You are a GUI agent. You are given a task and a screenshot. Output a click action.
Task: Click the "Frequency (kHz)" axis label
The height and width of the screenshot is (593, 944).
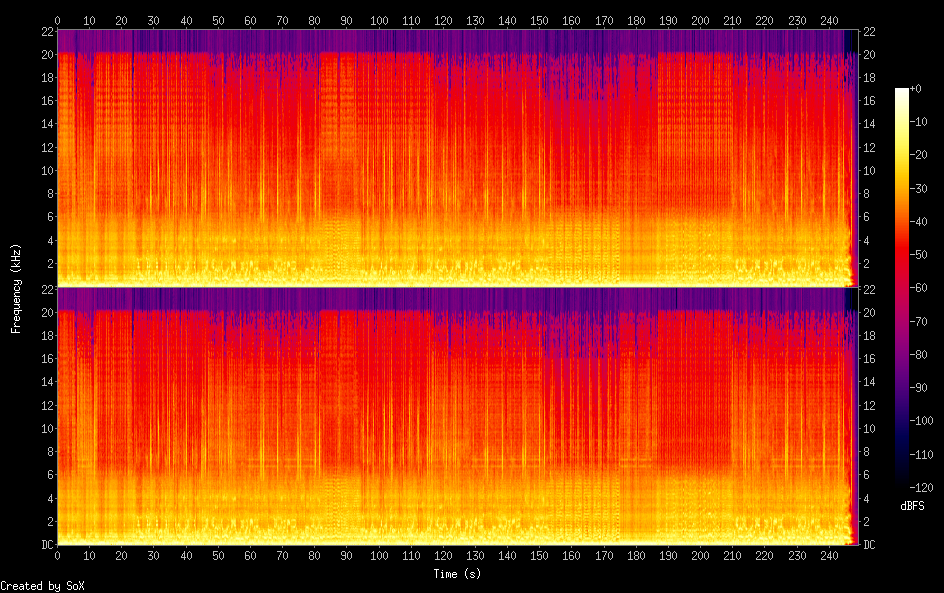[x=16, y=287]
